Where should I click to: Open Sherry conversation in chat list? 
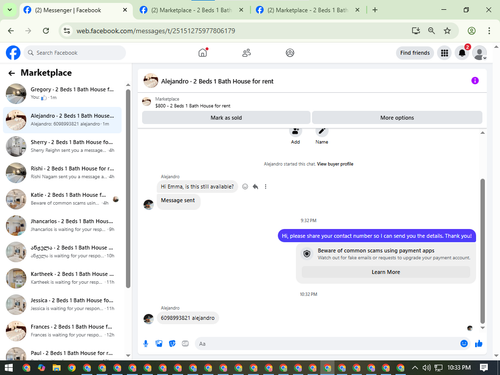[62, 146]
